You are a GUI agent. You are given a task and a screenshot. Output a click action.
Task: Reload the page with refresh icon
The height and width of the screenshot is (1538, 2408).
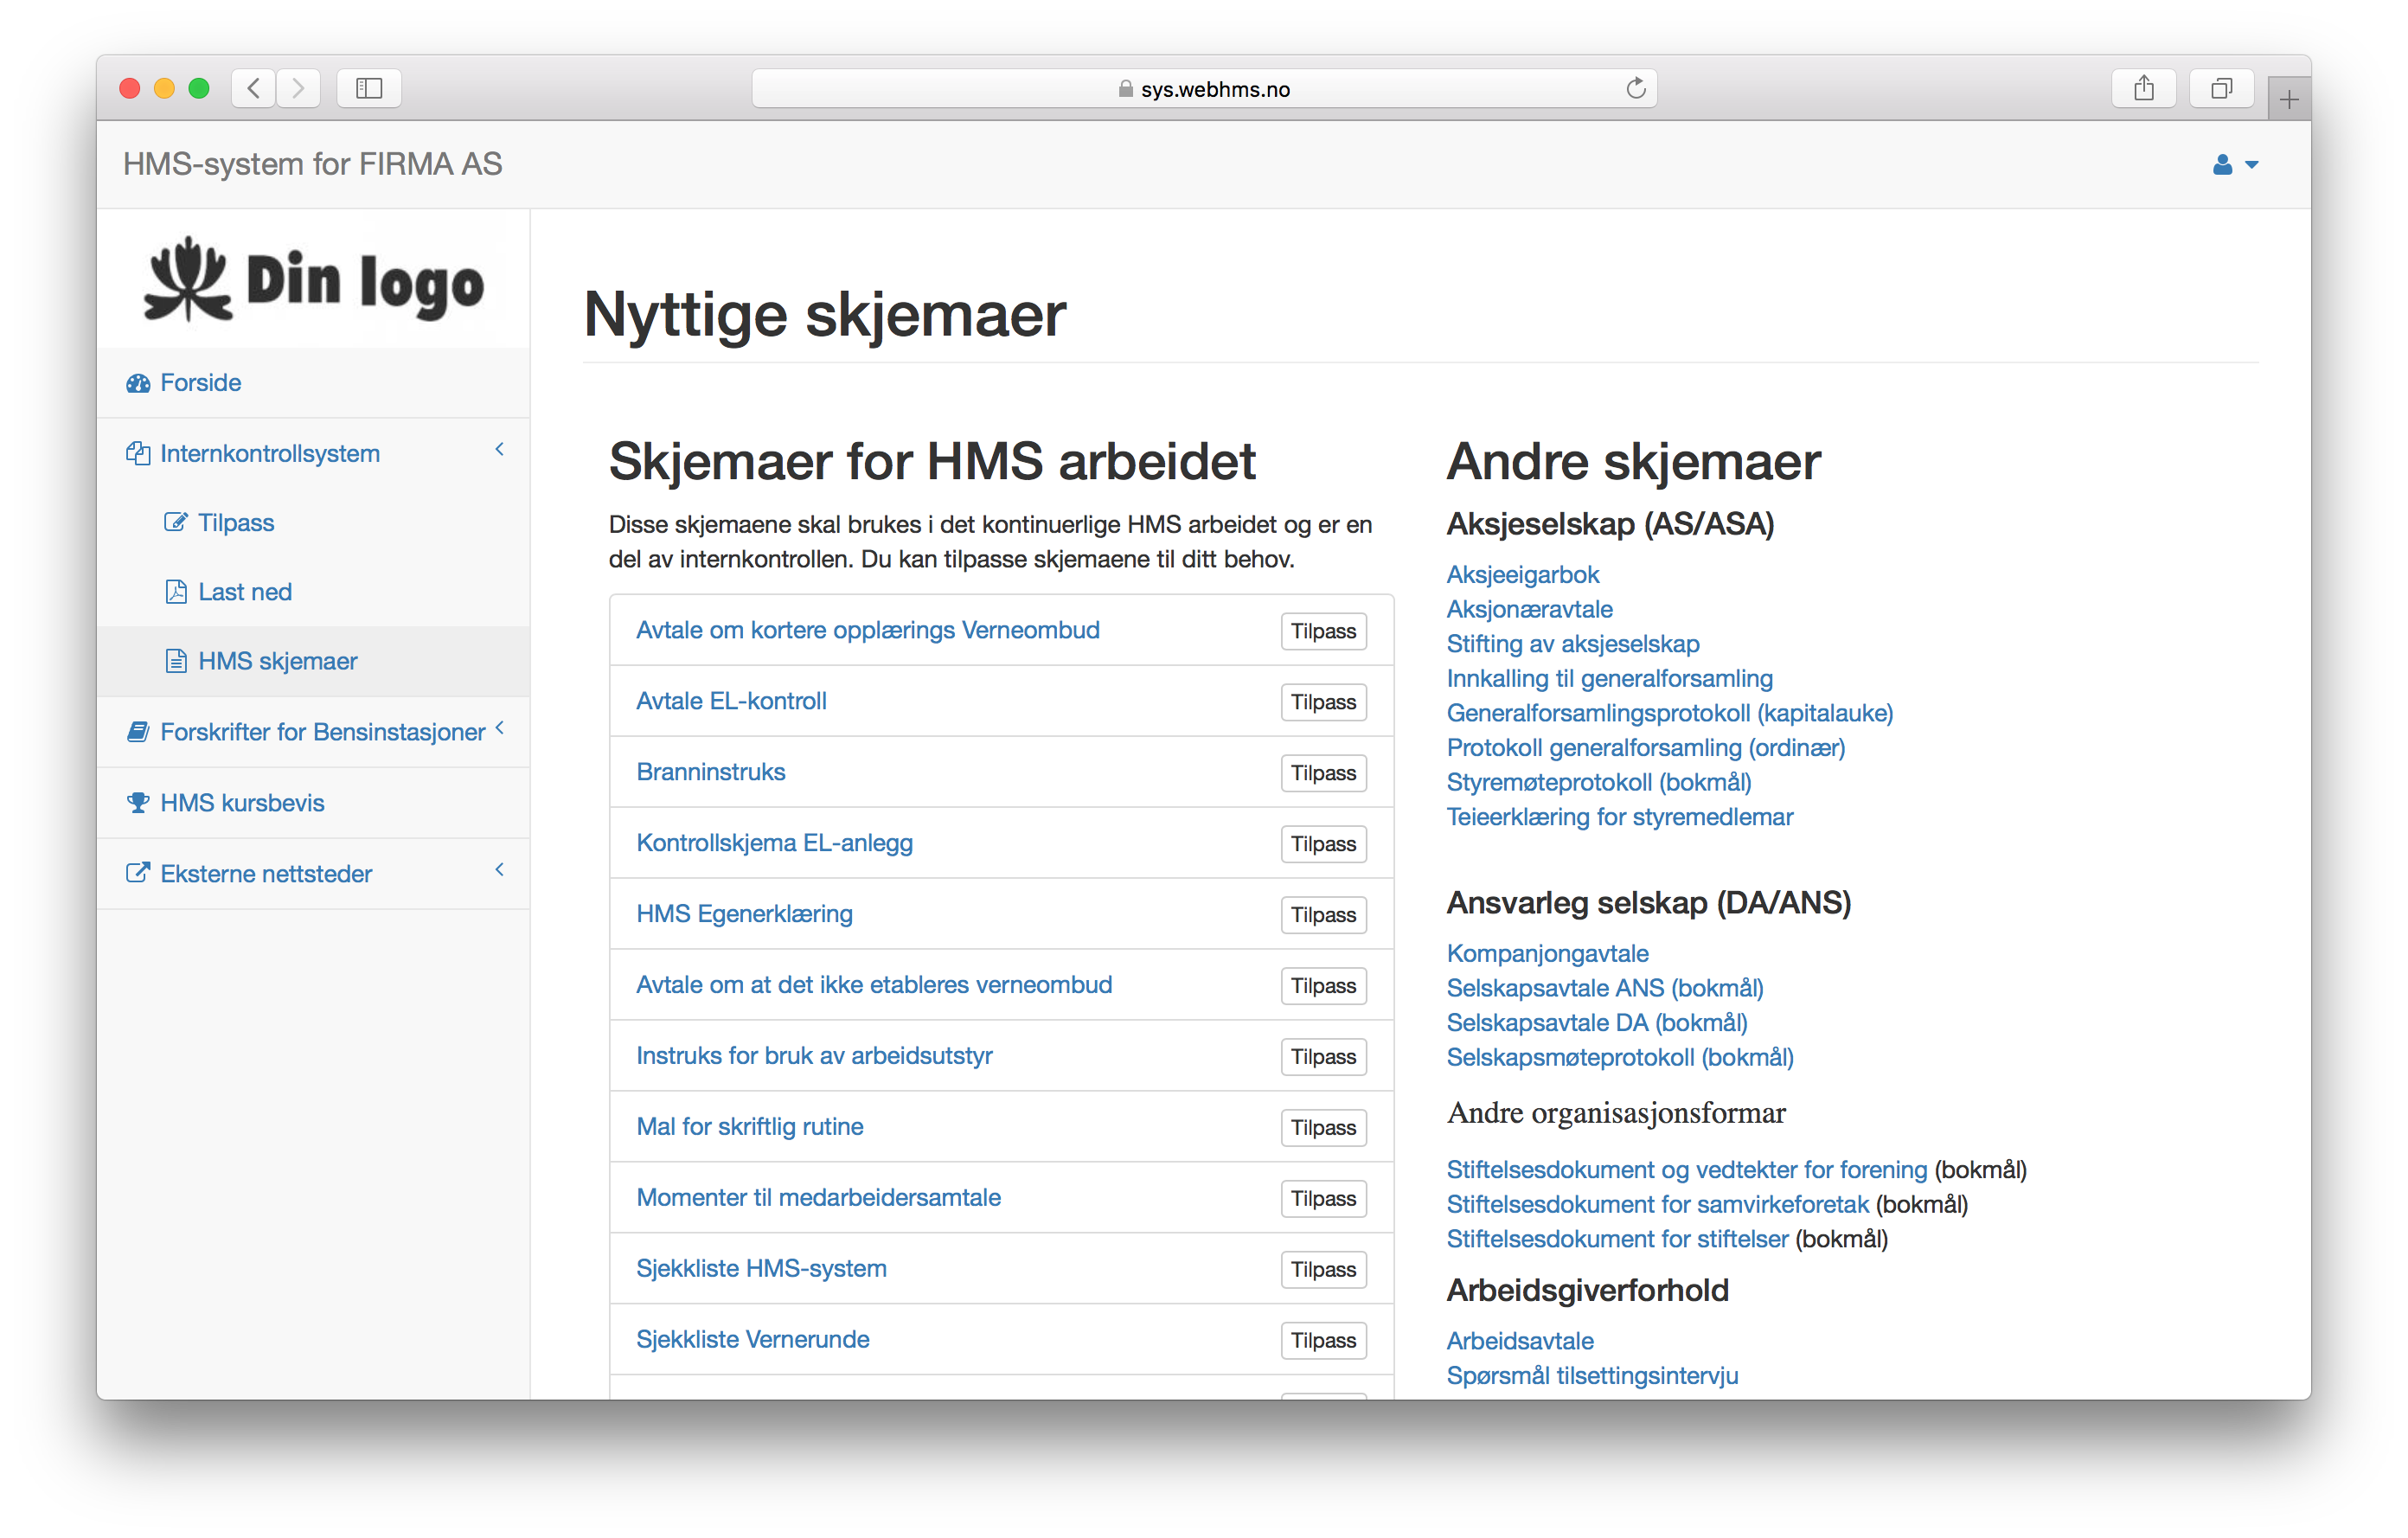click(x=1635, y=88)
